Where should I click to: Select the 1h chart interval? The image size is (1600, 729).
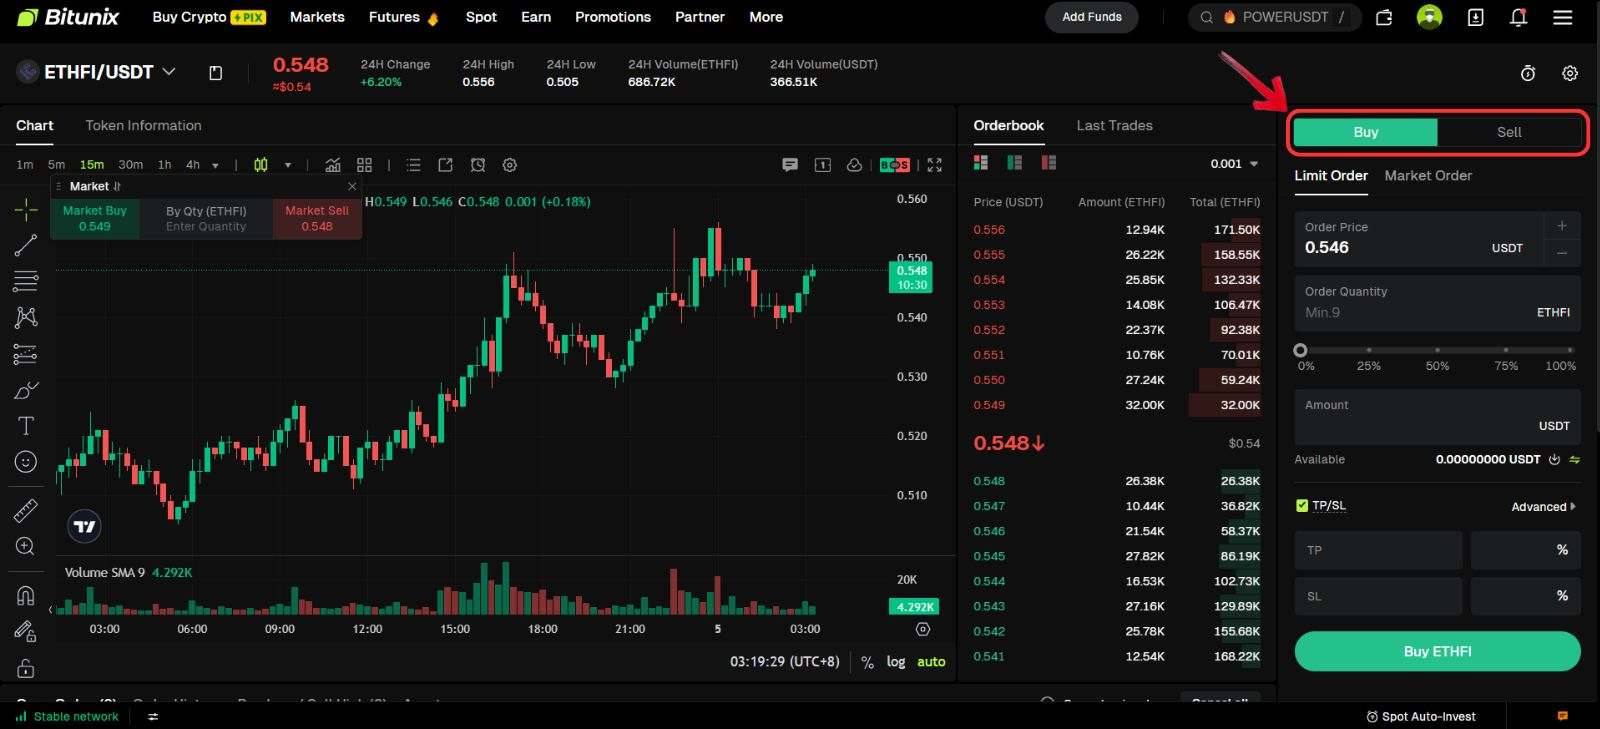(164, 165)
